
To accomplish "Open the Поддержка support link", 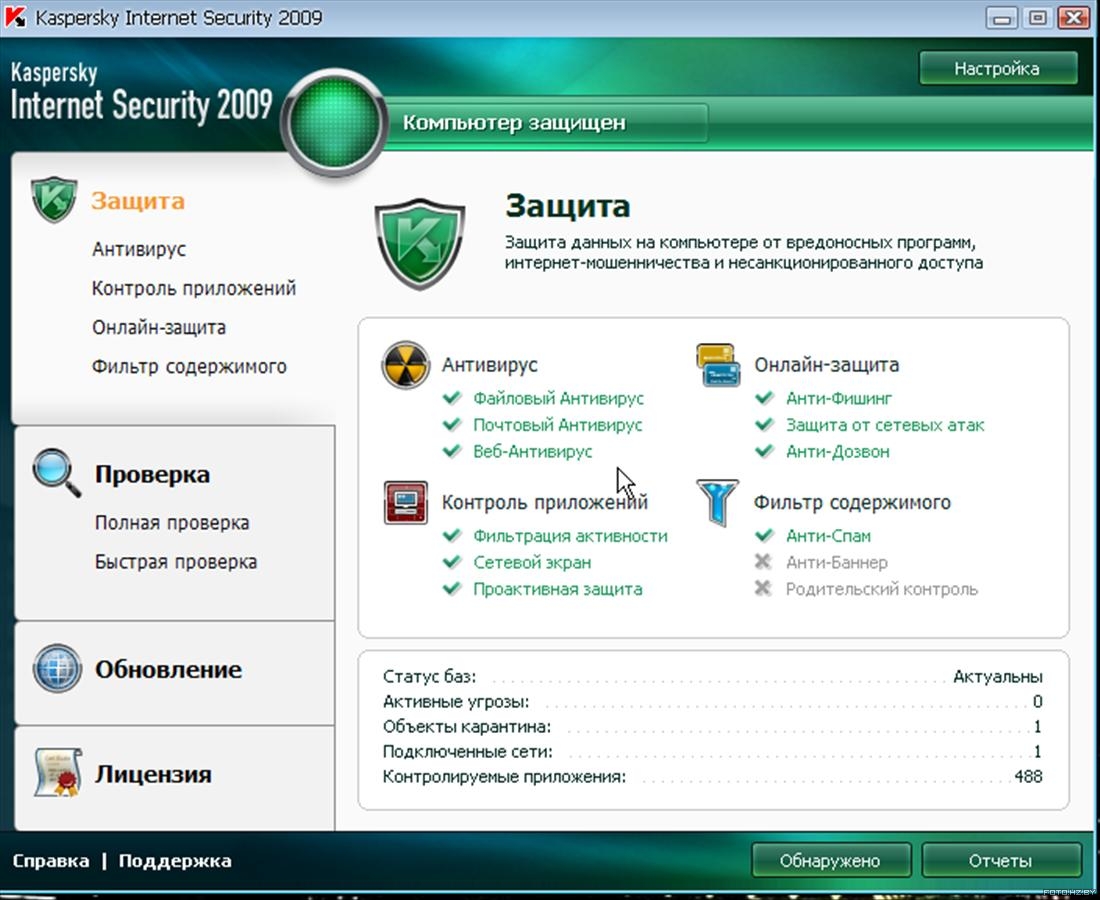I will point(175,861).
